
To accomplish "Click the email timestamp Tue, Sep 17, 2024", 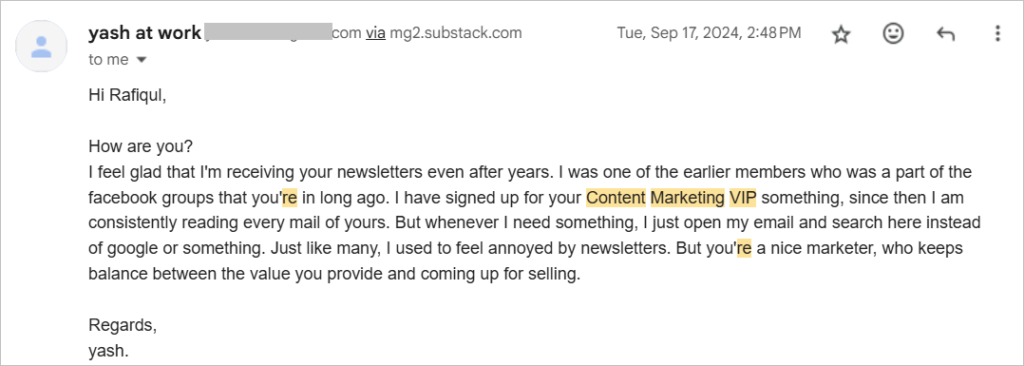I will coord(709,33).
